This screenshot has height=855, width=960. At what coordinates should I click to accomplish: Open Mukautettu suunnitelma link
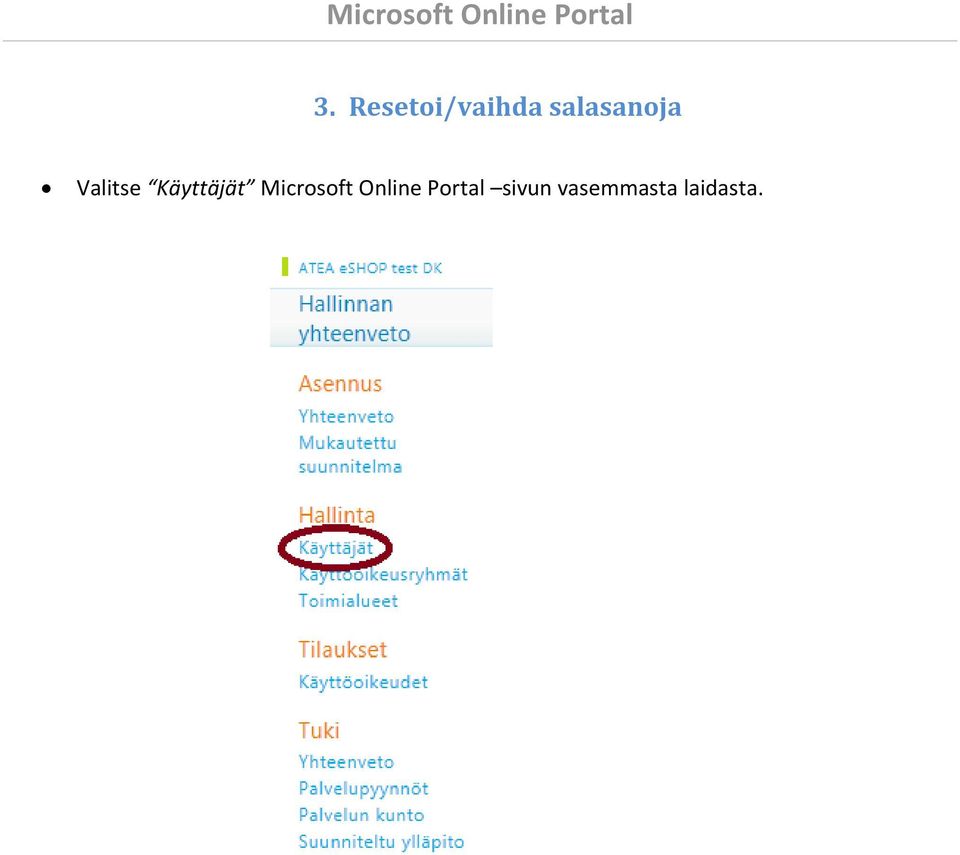click(x=350, y=454)
